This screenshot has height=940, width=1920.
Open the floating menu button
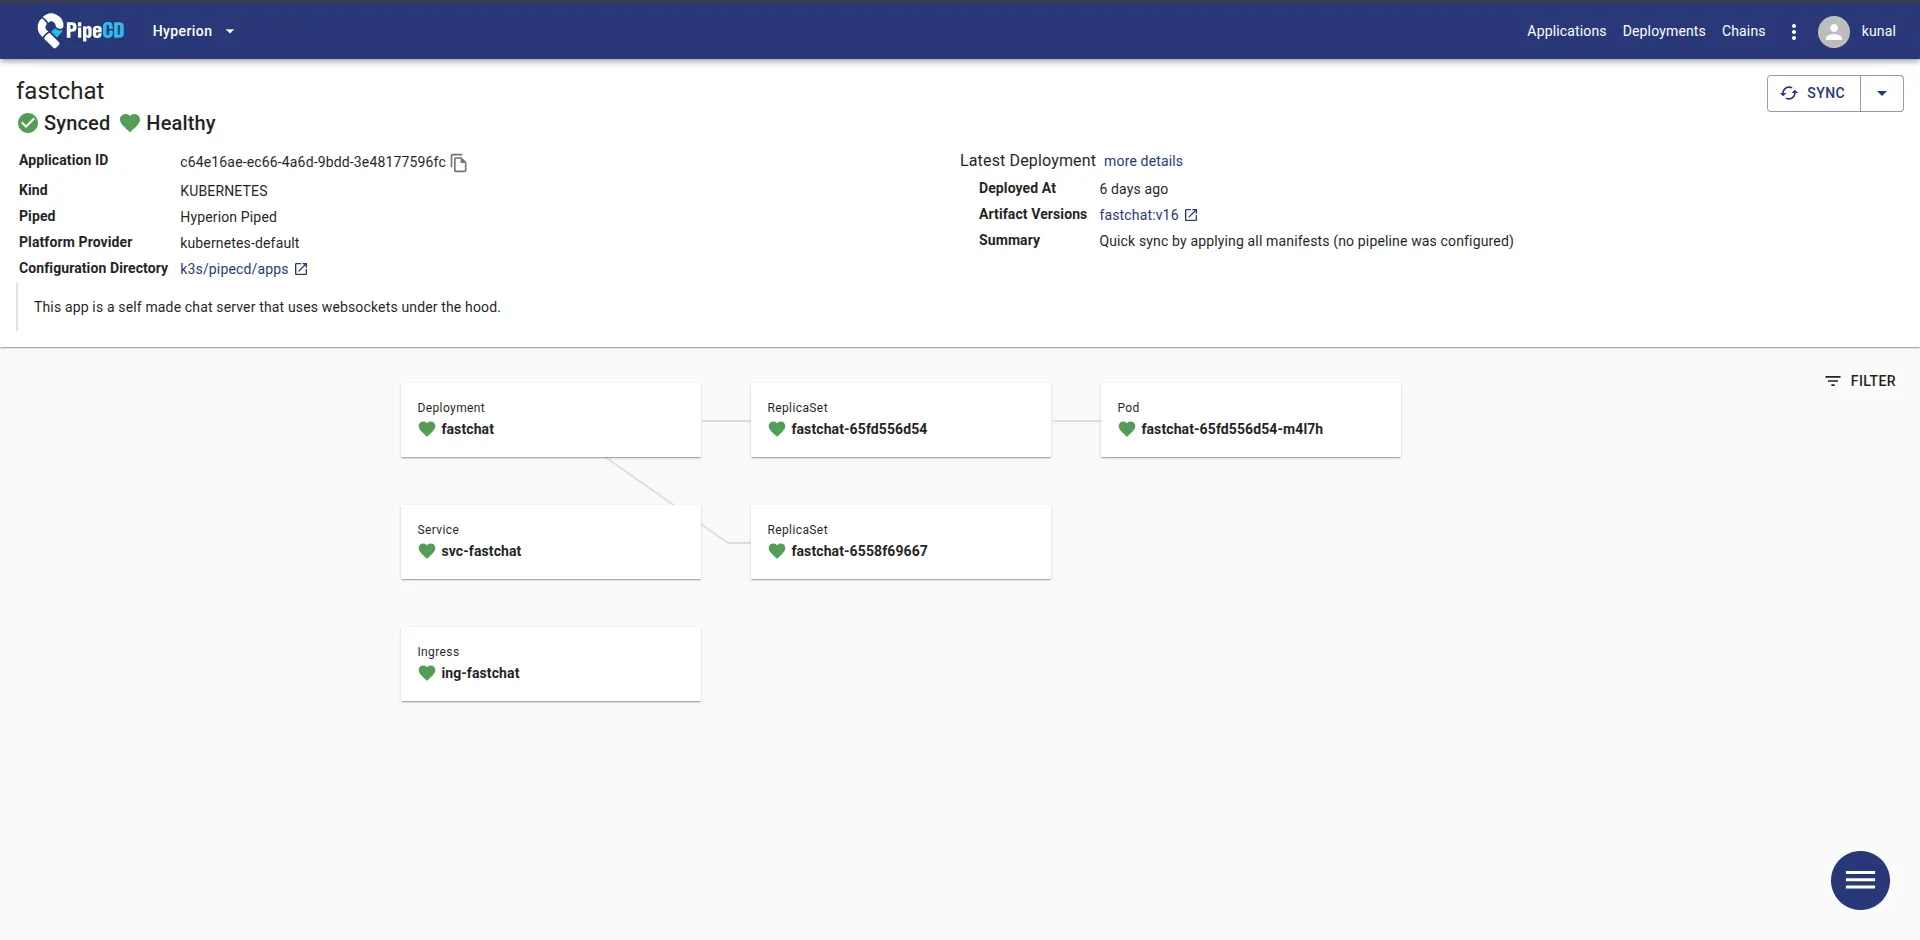pos(1860,880)
